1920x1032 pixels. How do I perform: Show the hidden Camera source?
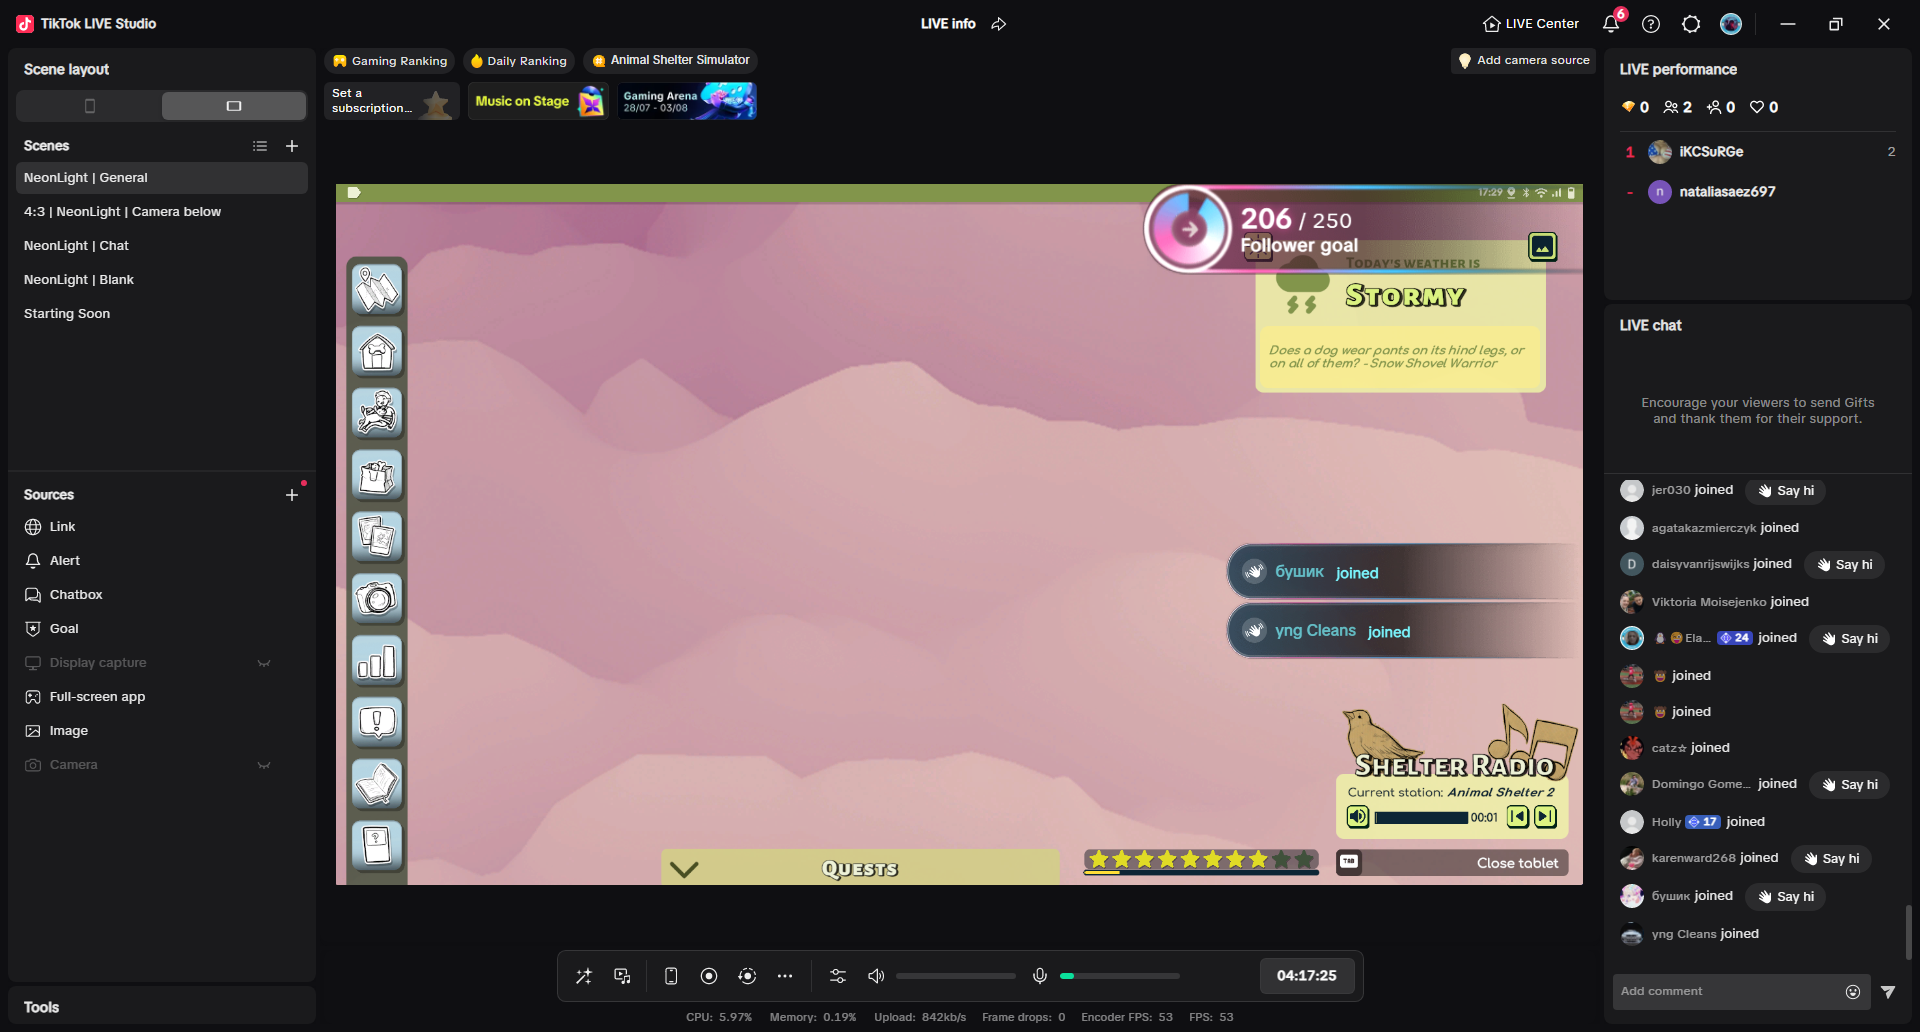[264, 765]
